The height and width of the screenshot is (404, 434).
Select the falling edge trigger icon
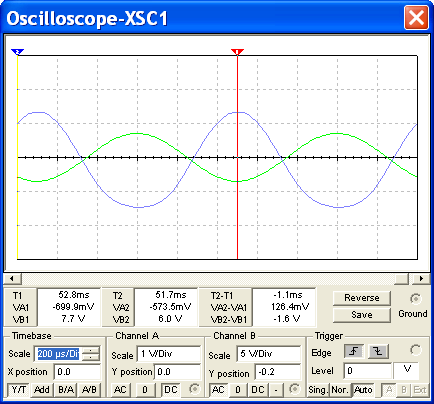pyautogui.click(x=378, y=351)
